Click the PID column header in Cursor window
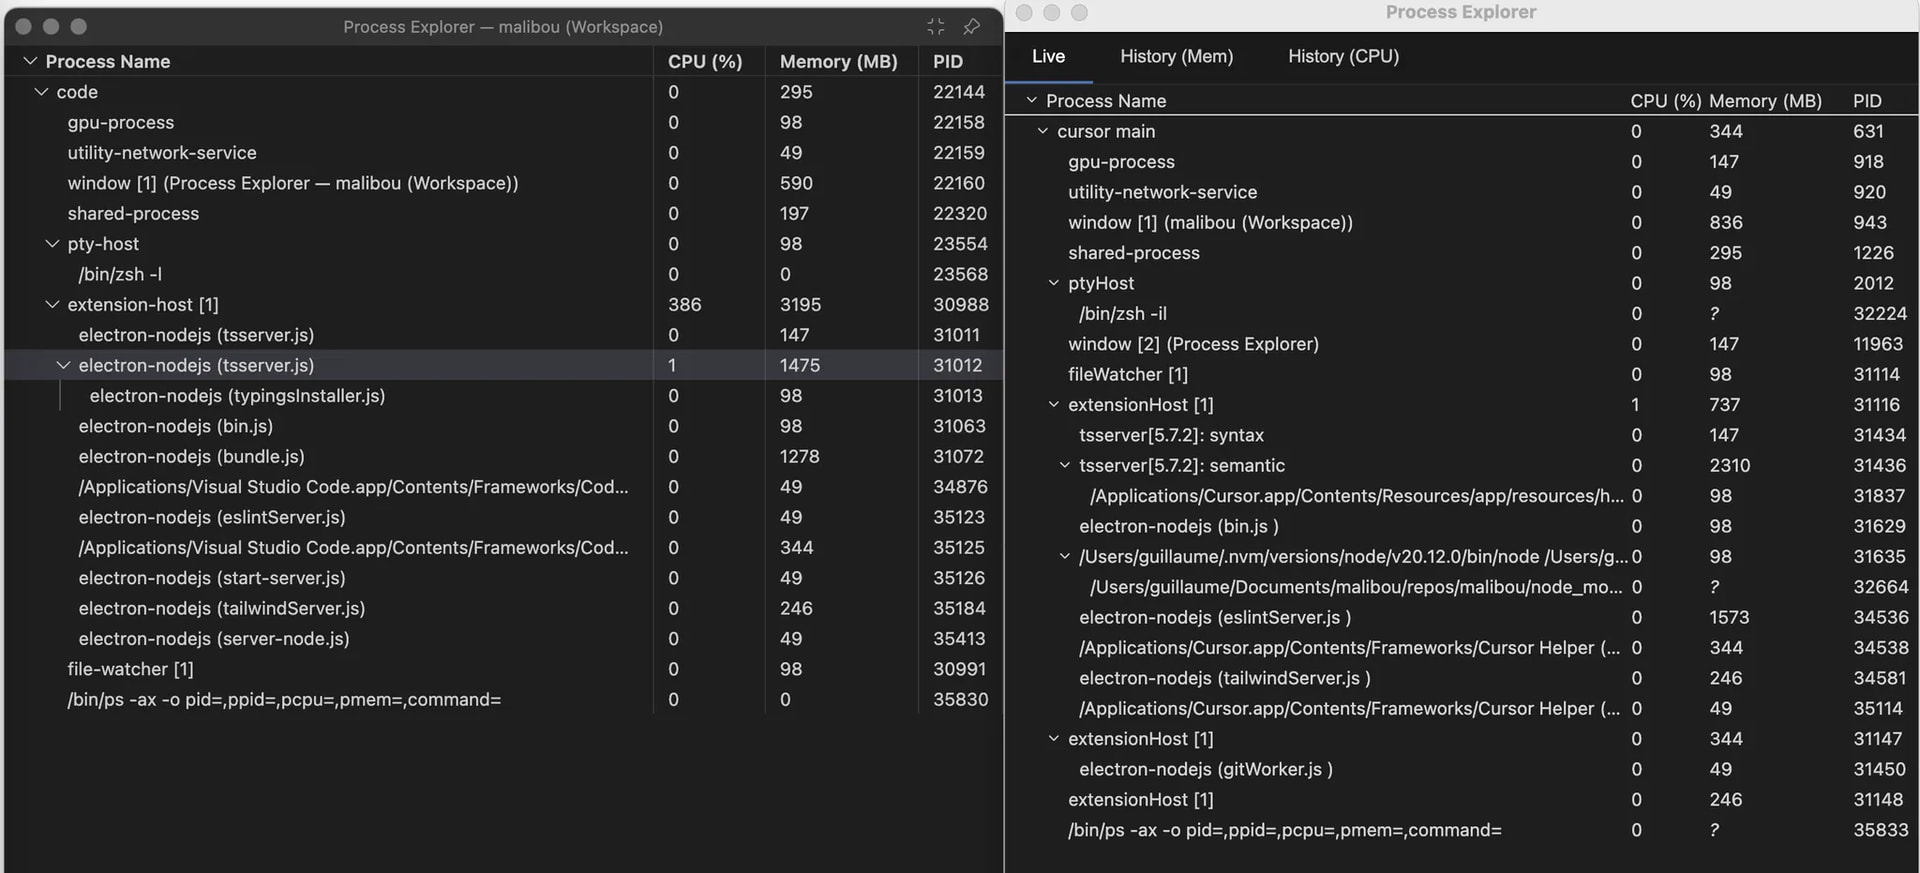The width and height of the screenshot is (1920, 873). pyautogui.click(x=1867, y=101)
